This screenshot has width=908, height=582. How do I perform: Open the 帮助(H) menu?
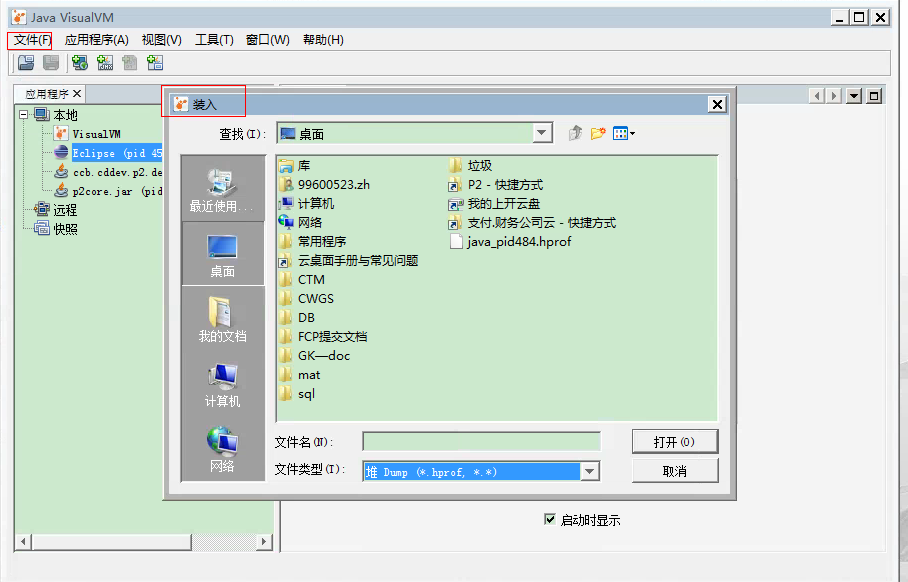click(x=323, y=40)
